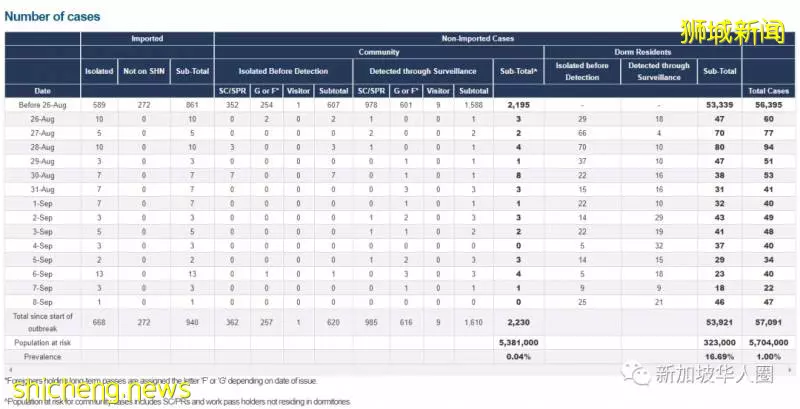
Task: Click the Before 26-Aug row label
Action: coord(42,105)
